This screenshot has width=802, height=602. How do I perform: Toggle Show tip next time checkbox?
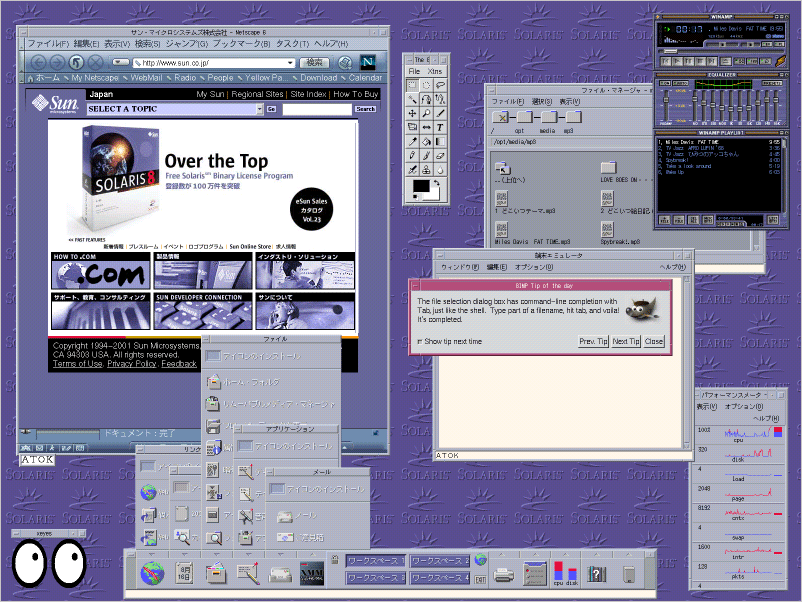pyautogui.click(x=420, y=342)
